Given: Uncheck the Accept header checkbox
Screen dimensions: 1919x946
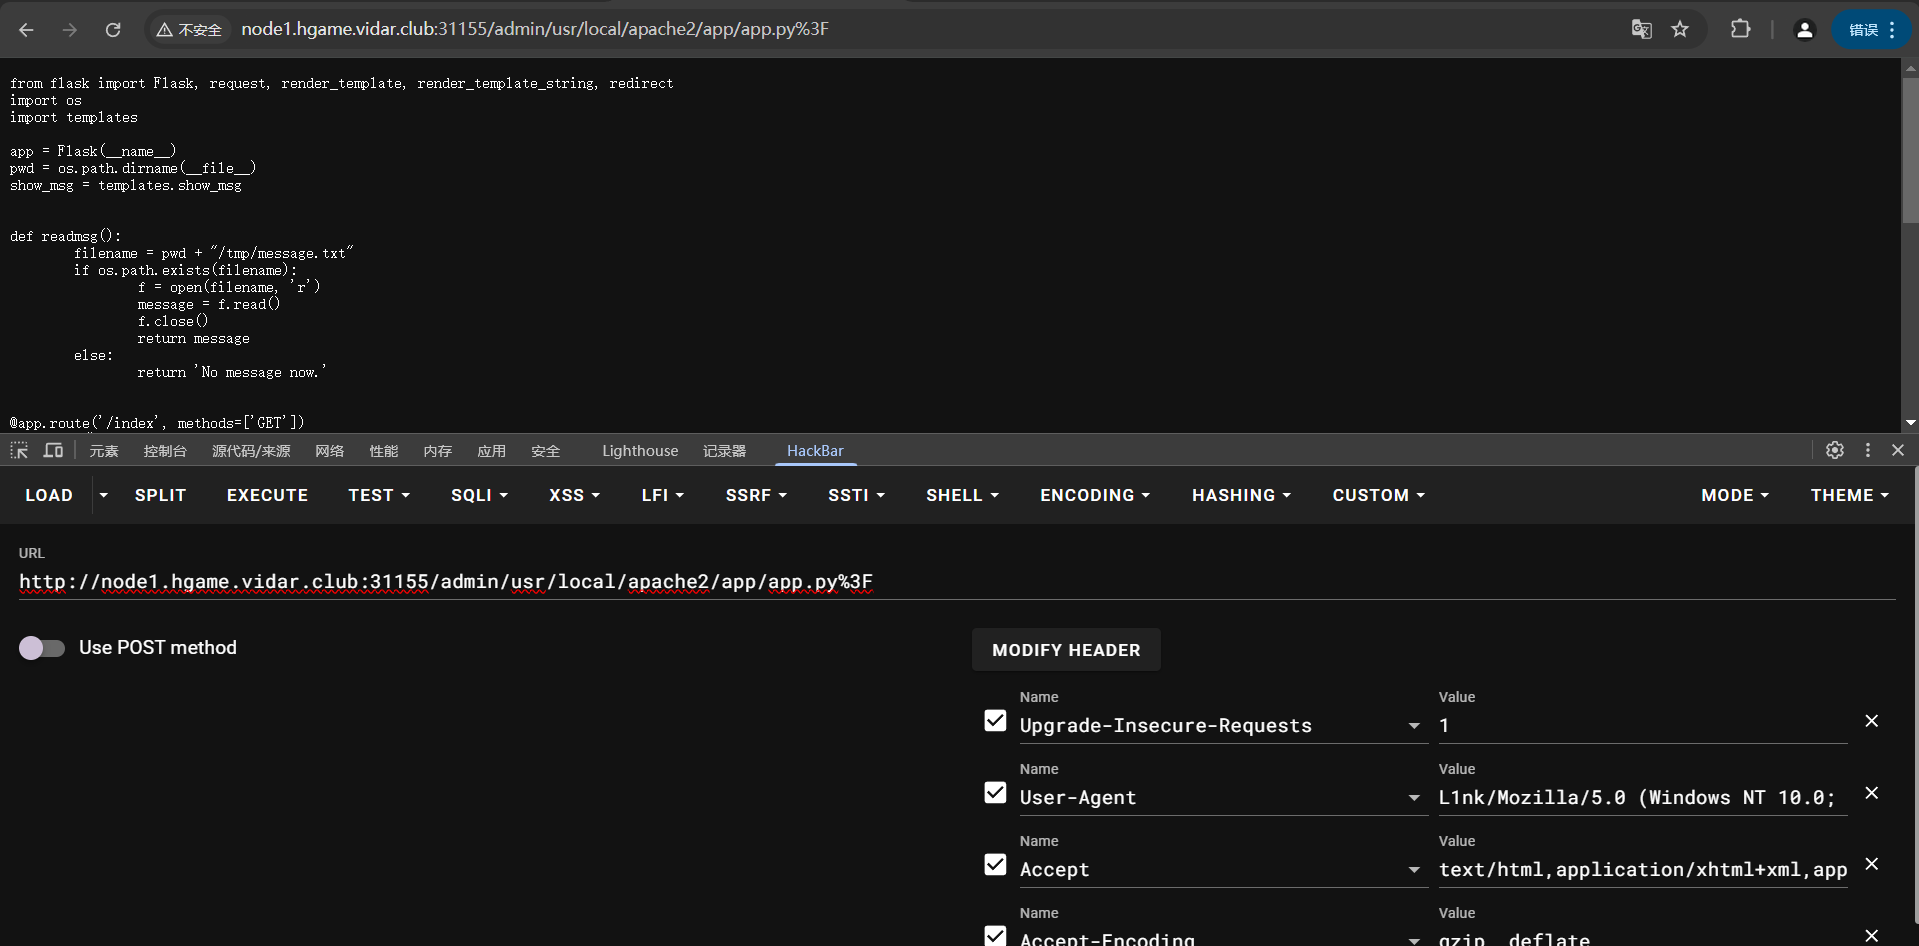Looking at the screenshot, I should point(995,865).
